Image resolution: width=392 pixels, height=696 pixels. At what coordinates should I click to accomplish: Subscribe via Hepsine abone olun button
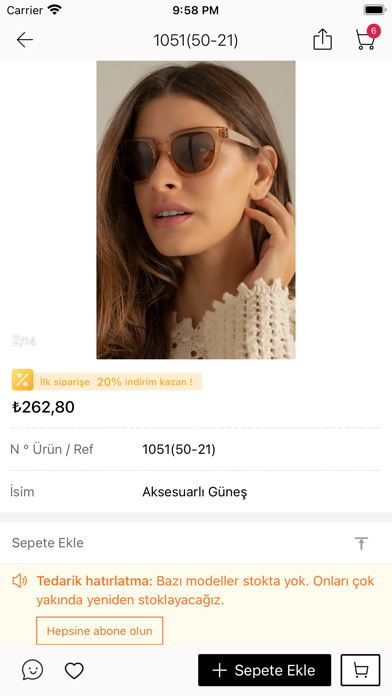coord(99,631)
